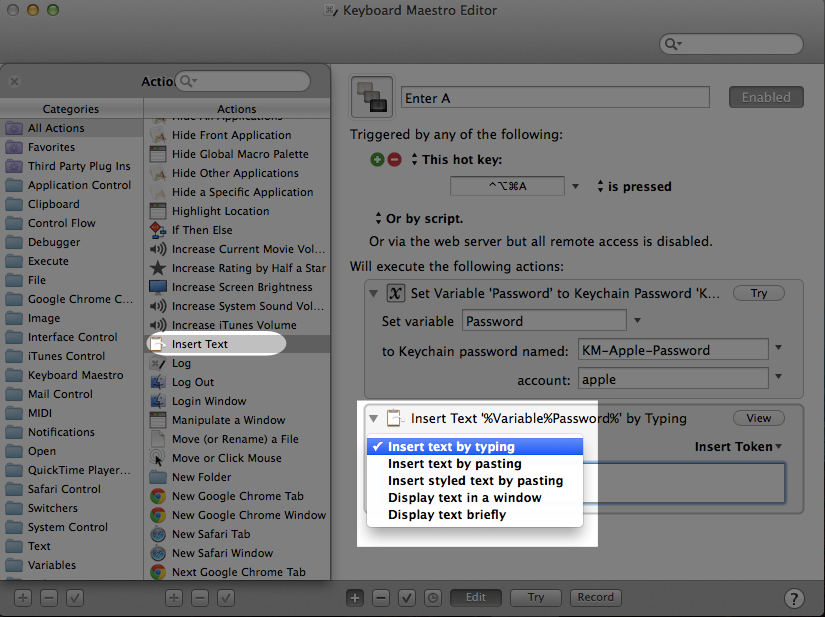Viewport: 825px width, 617px height.
Task: Click the speaker icon for Increase iTunes Volume
Action: (158, 325)
